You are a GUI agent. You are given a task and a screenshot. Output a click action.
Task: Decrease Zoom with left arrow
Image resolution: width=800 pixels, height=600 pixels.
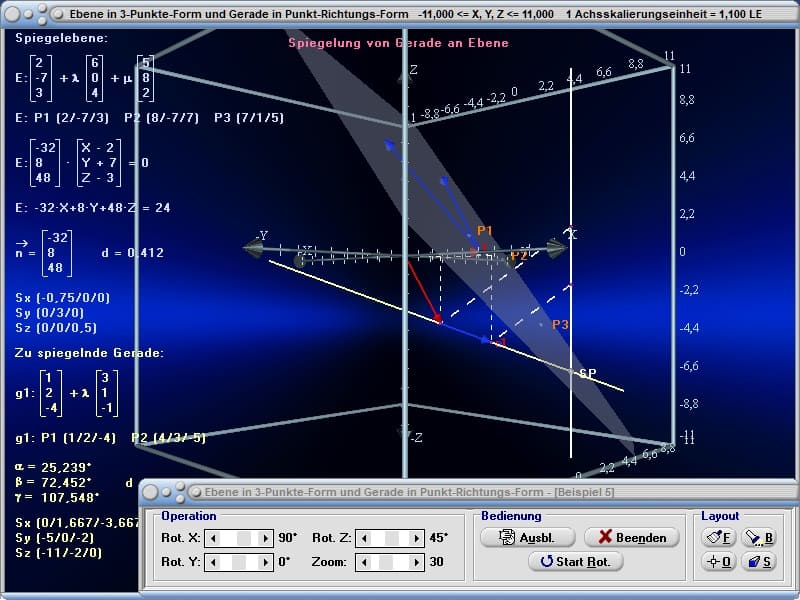(364, 562)
